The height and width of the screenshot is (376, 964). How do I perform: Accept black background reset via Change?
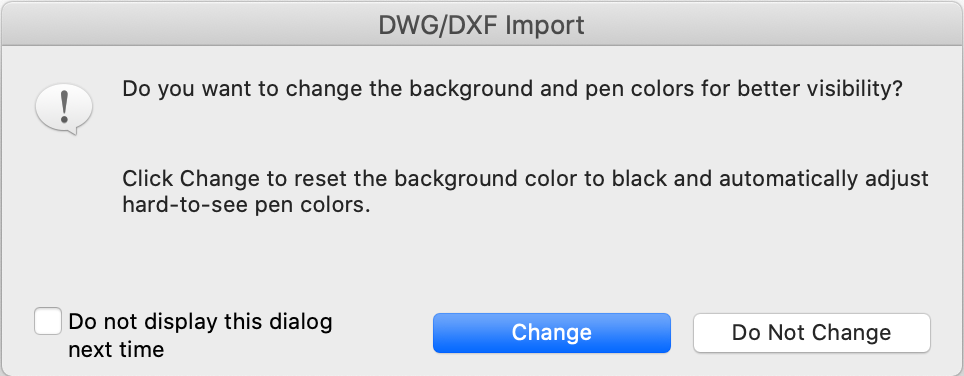[x=551, y=333]
